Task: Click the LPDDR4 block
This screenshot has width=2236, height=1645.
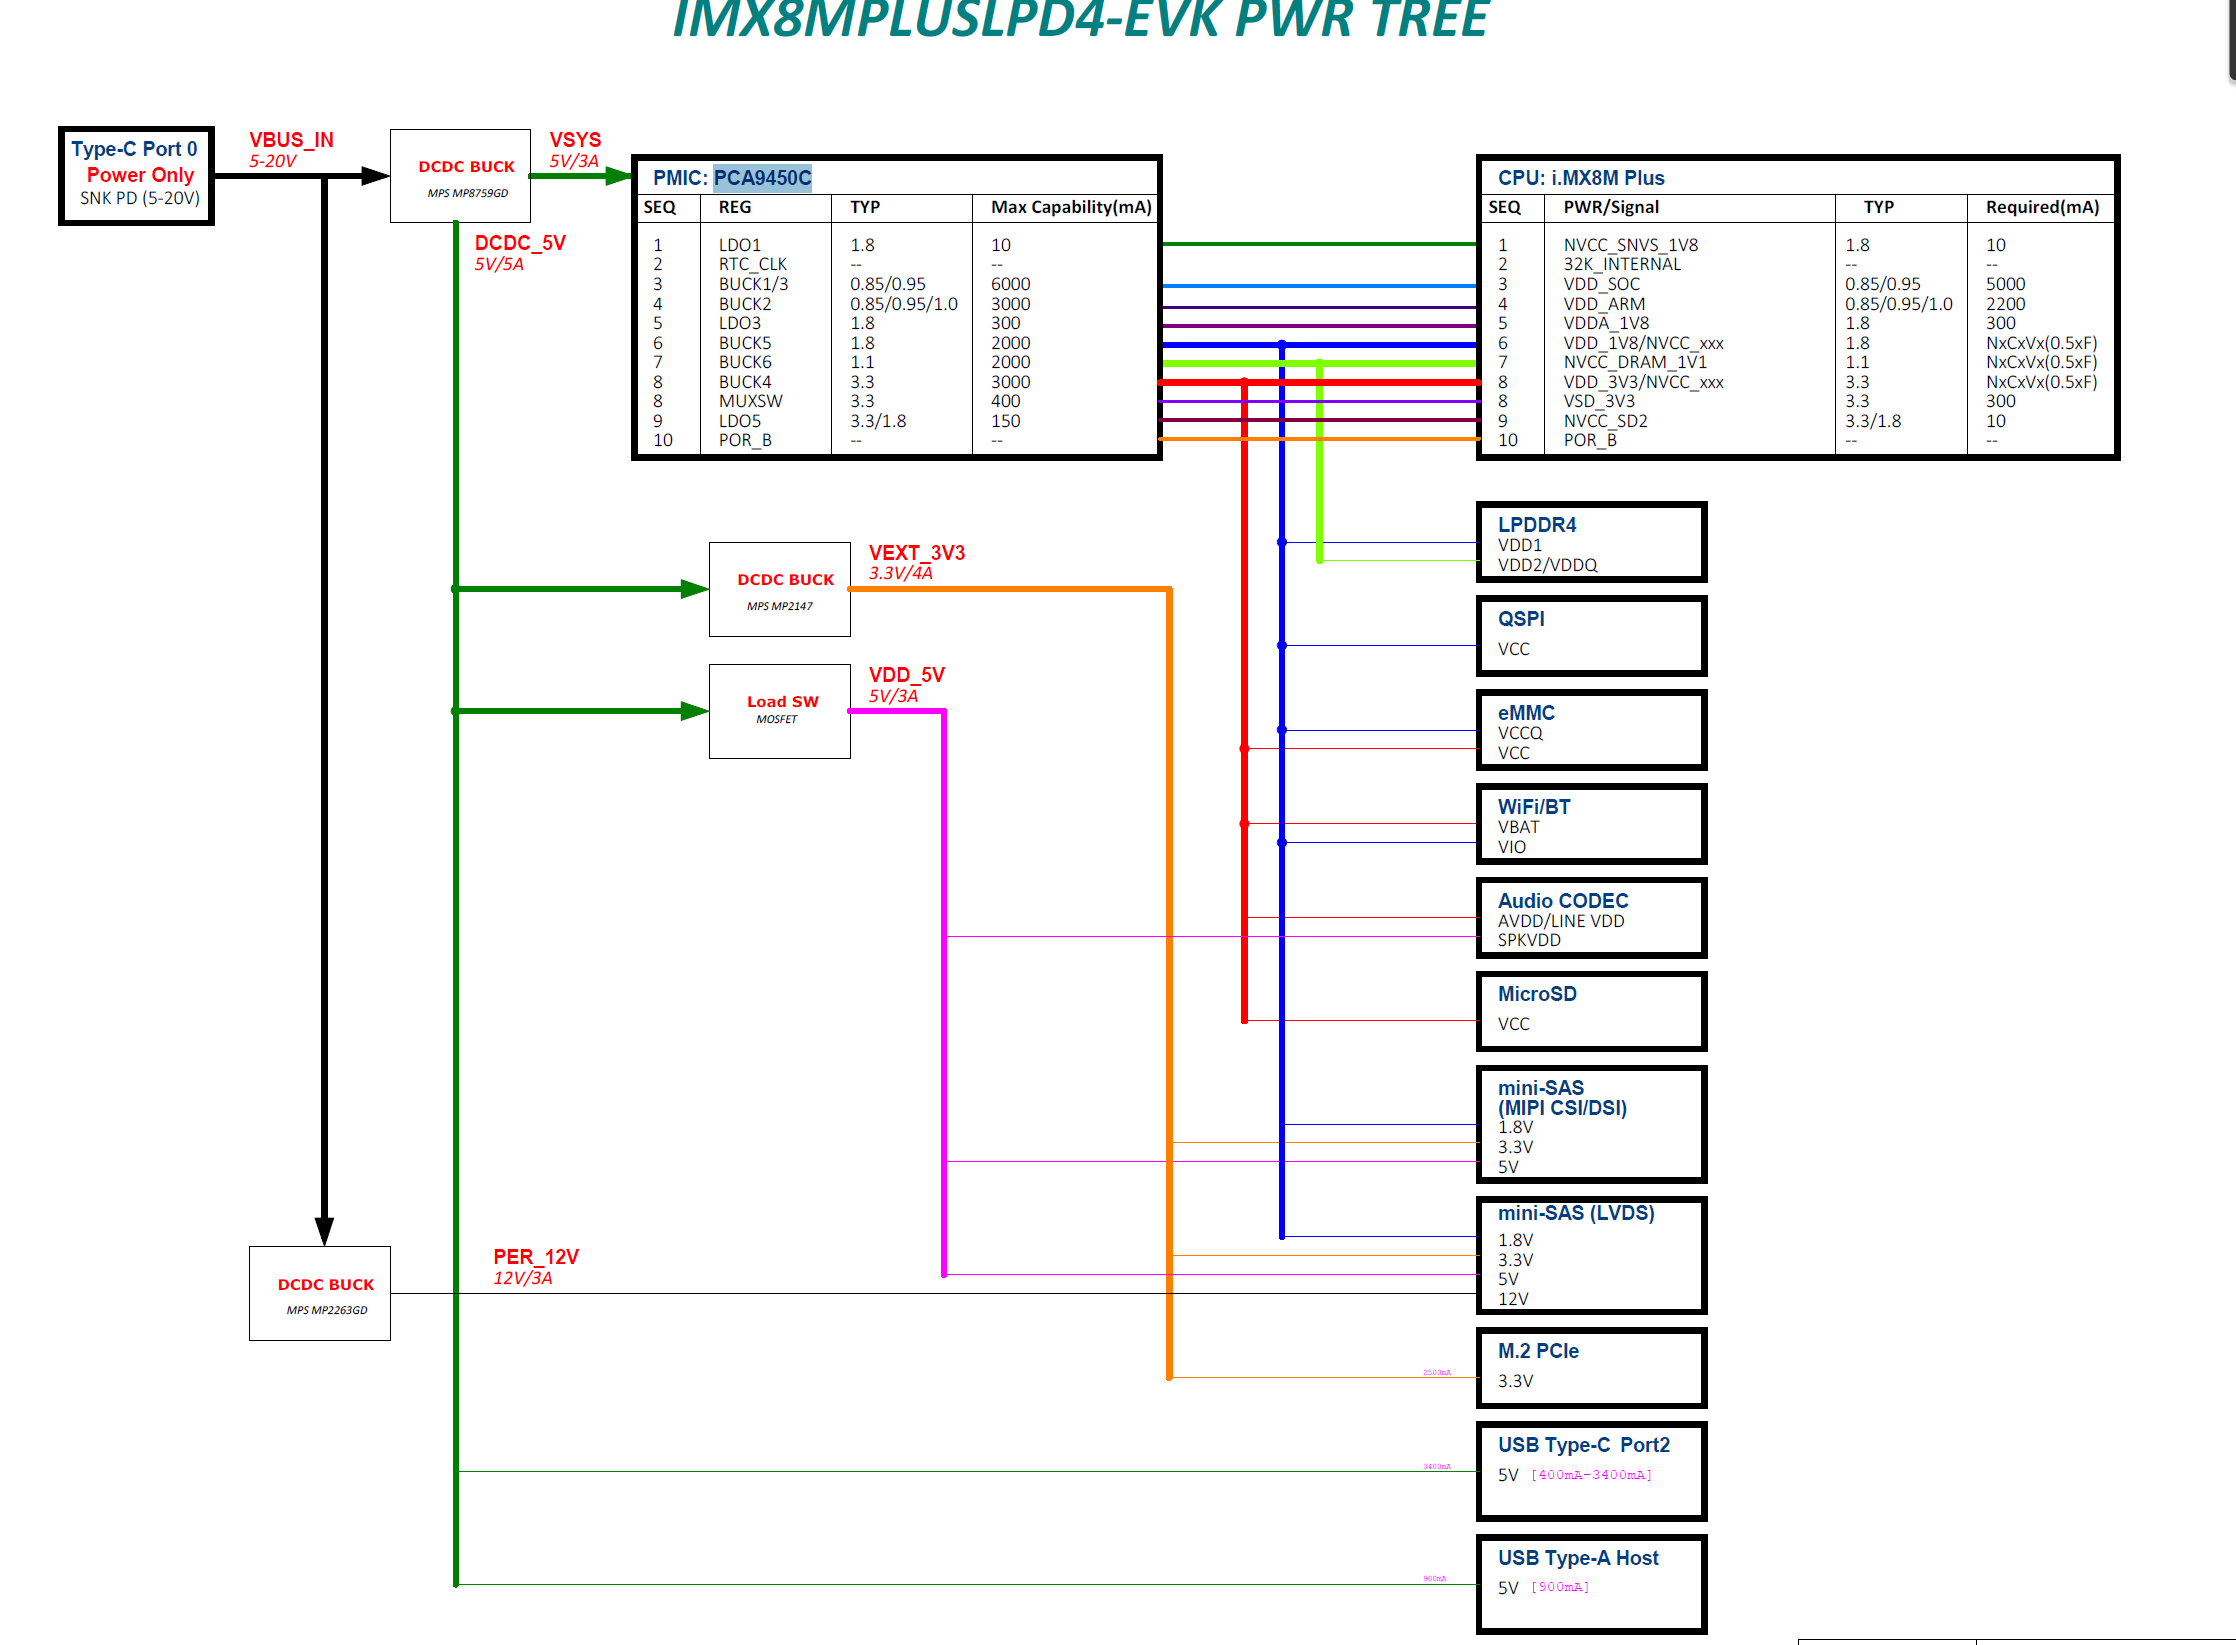Action: 1591,542
